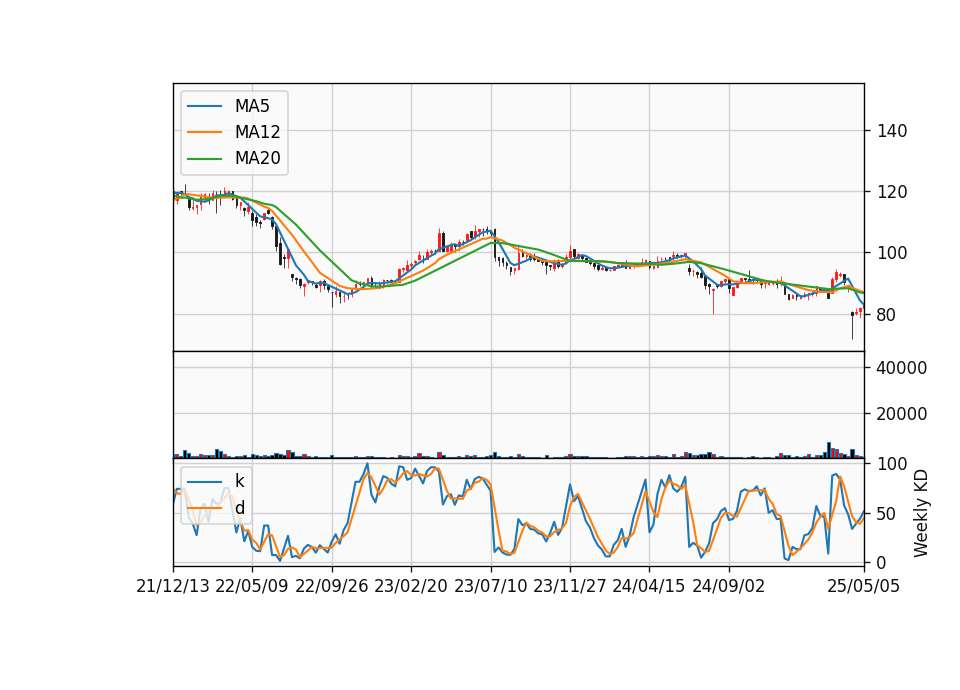Click the 23/07/10 date label
The height and width of the screenshot is (690, 960).
pos(490,586)
